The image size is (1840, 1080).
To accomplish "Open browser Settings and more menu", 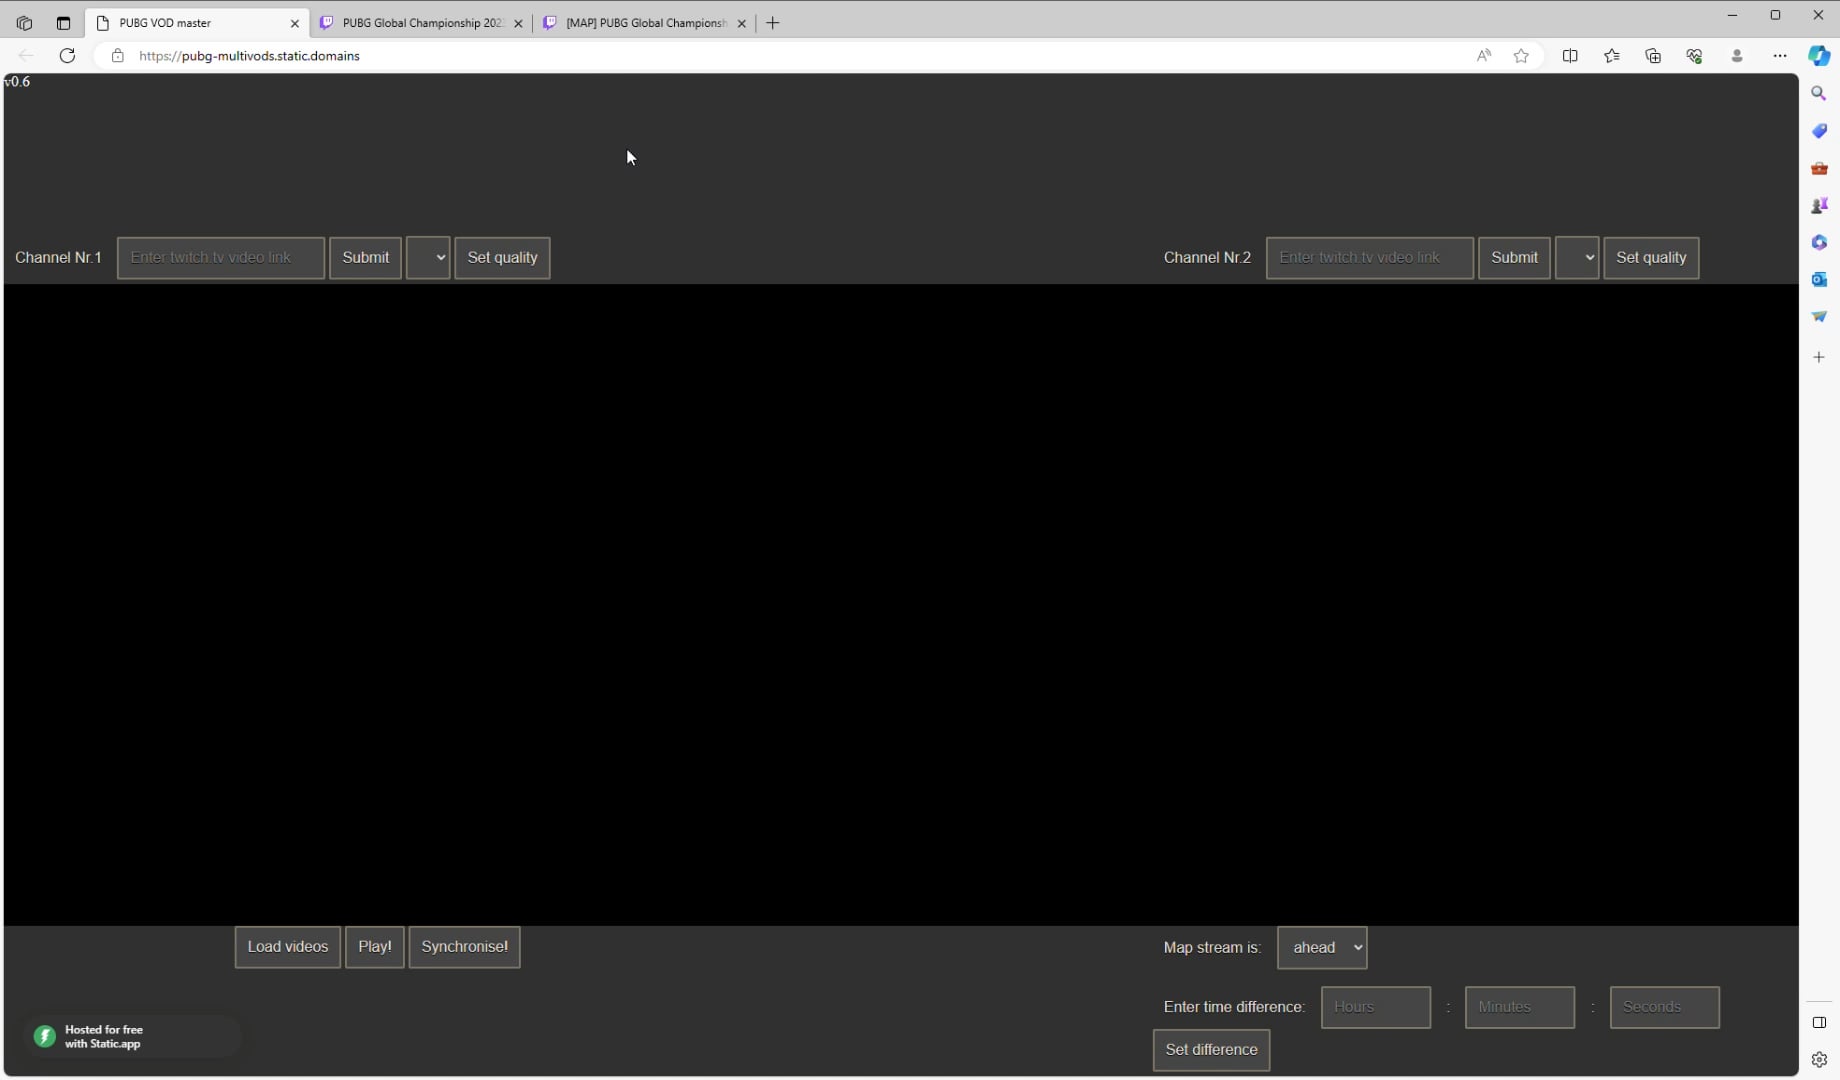I will pos(1779,56).
